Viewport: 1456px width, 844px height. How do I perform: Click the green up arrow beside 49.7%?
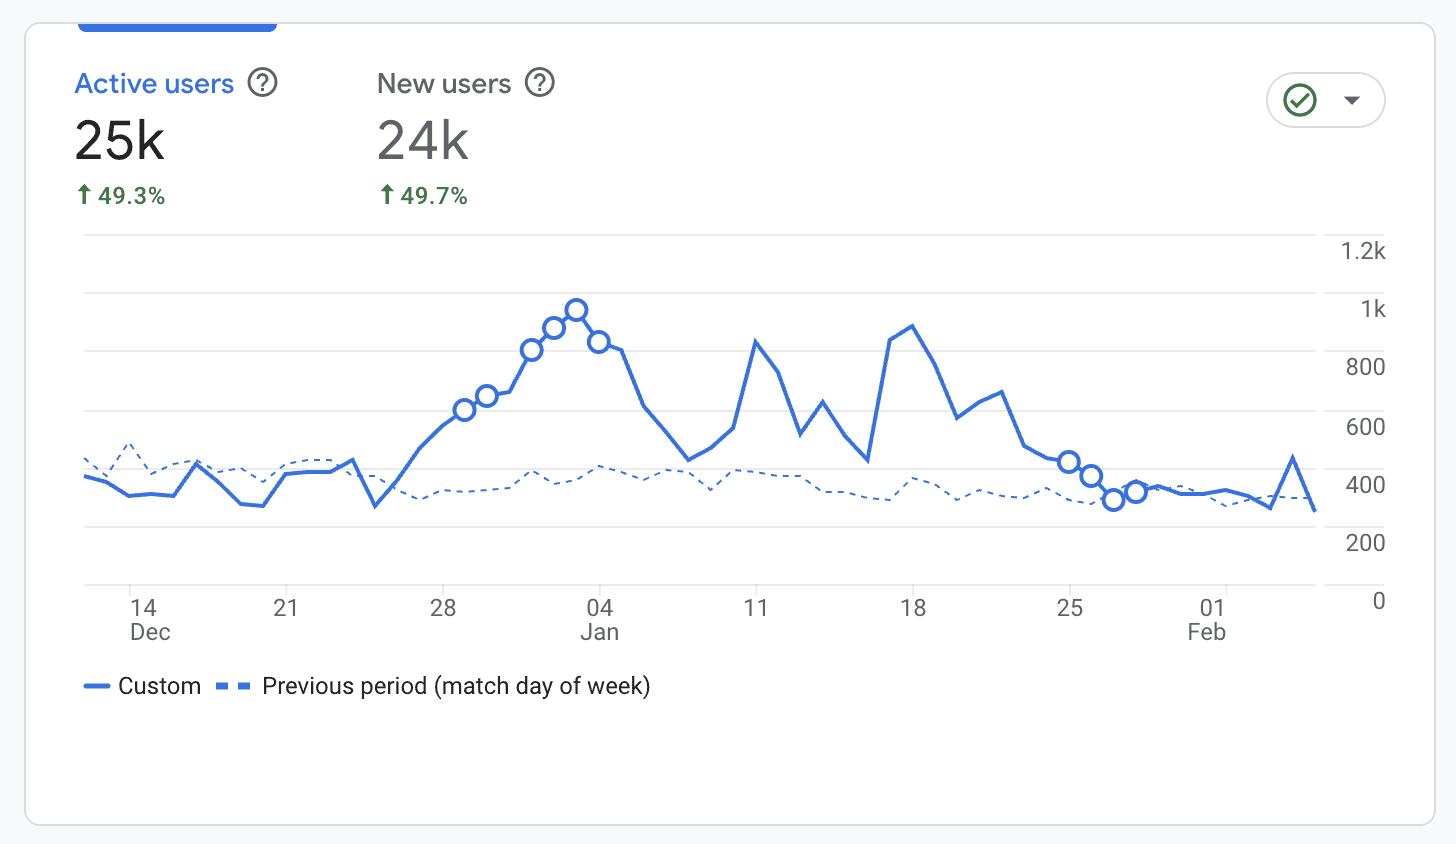tap(387, 195)
